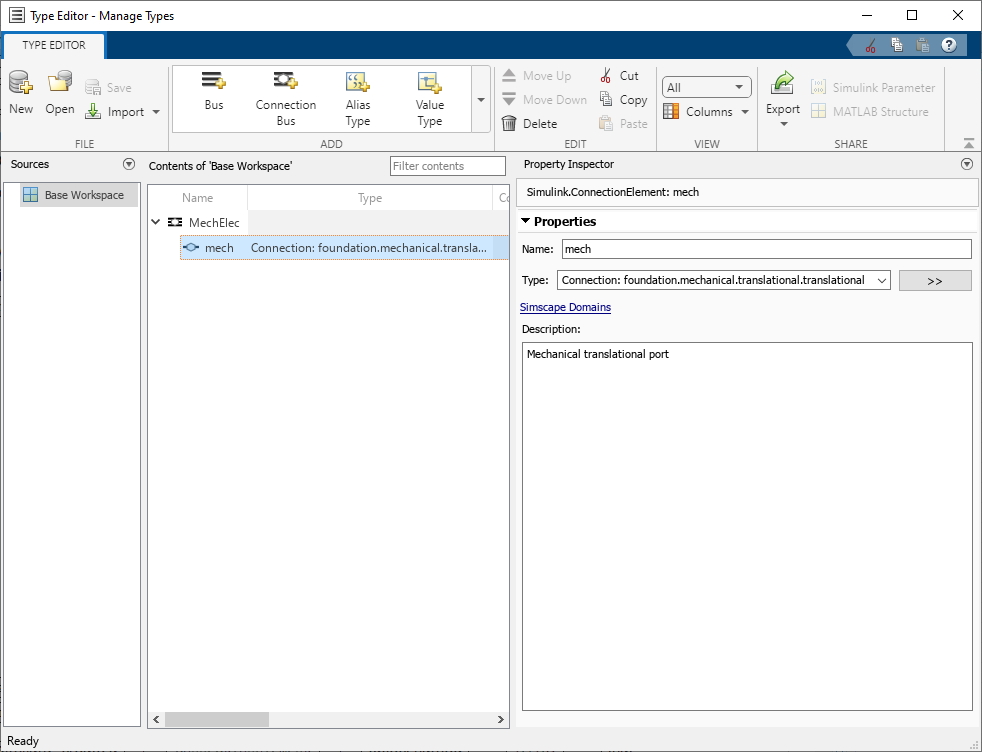Cut the selected element
Screen dimensions: 982x752
619,76
